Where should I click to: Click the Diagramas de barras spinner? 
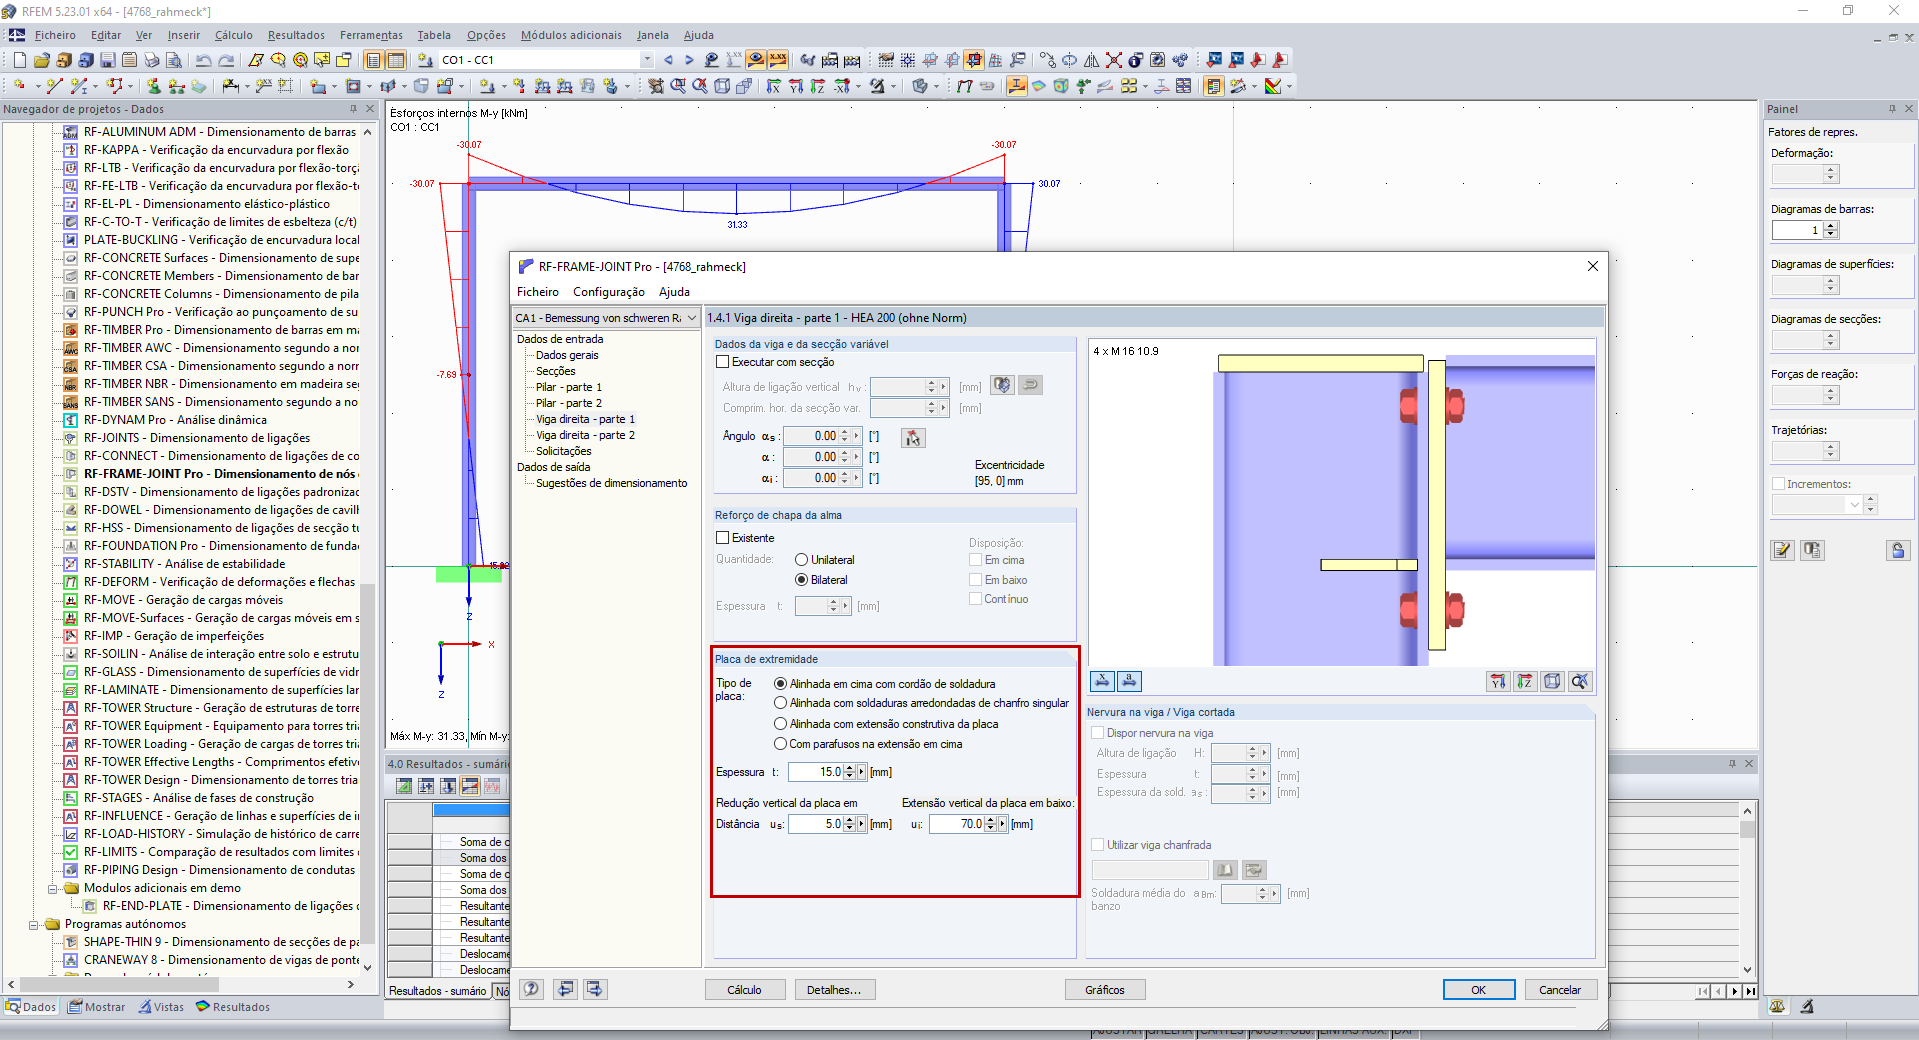pyautogui.click(x=1831, y=230)
